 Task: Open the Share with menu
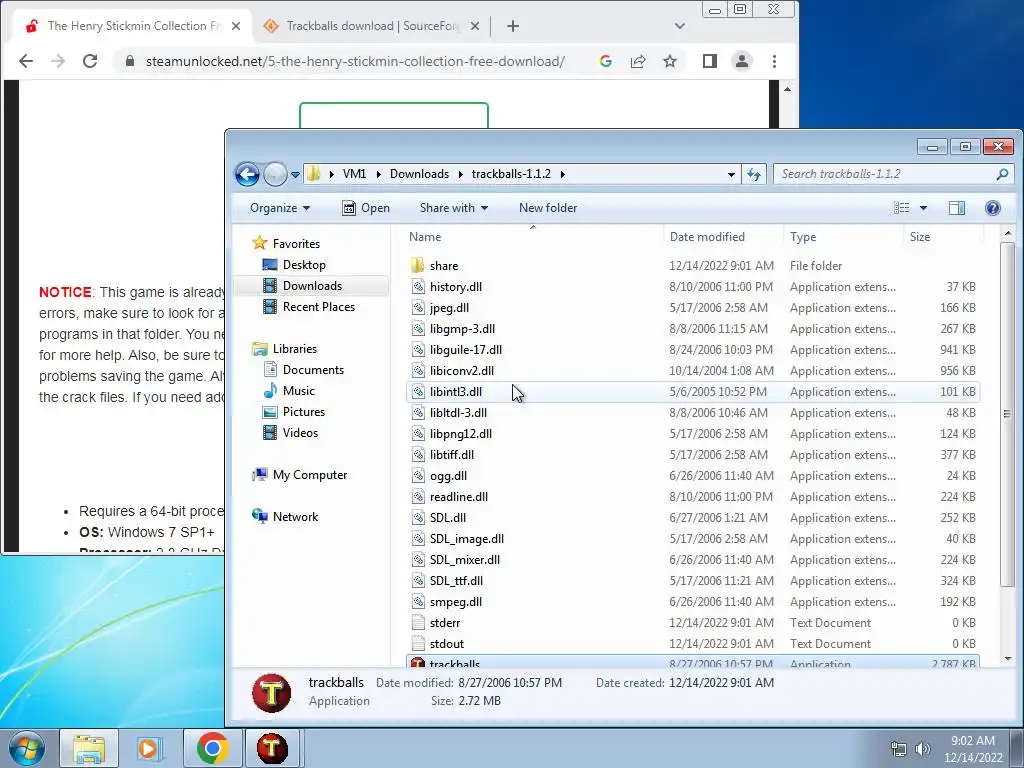point(454,208)
